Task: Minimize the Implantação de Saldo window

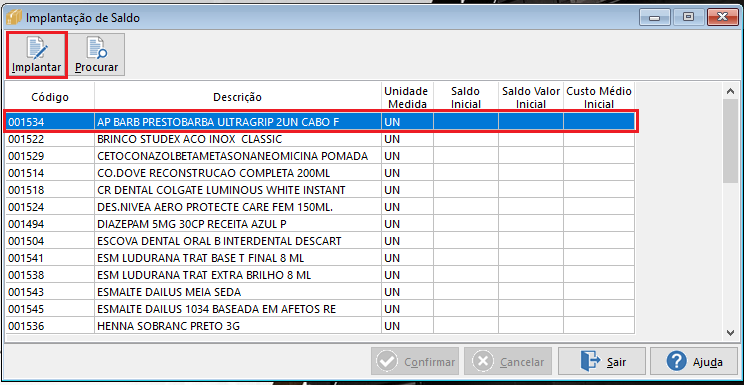Action: click(655, 18)
